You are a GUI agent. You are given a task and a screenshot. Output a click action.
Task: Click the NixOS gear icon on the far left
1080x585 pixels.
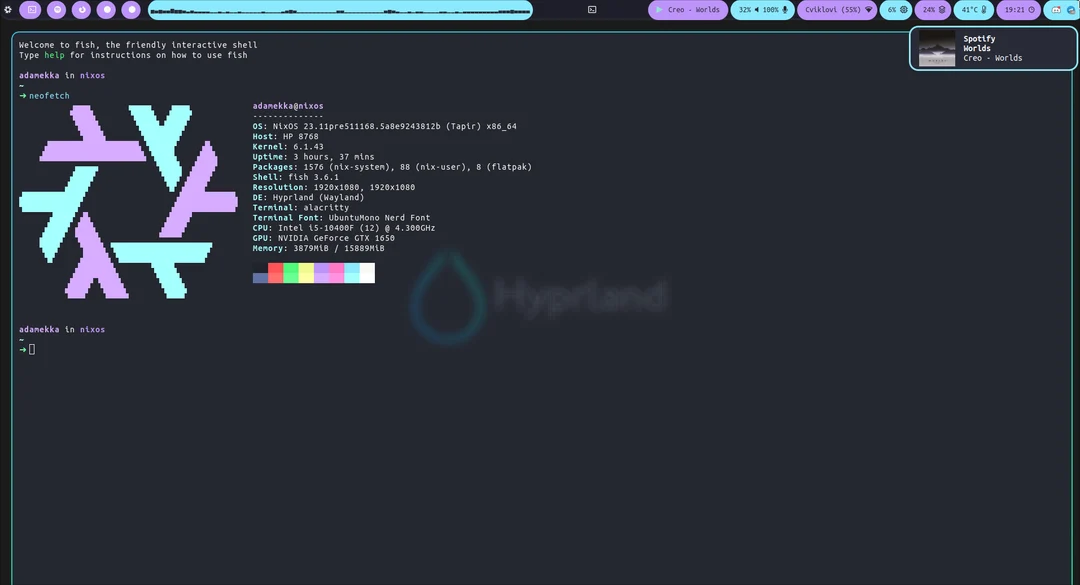[x=8, y=9]
